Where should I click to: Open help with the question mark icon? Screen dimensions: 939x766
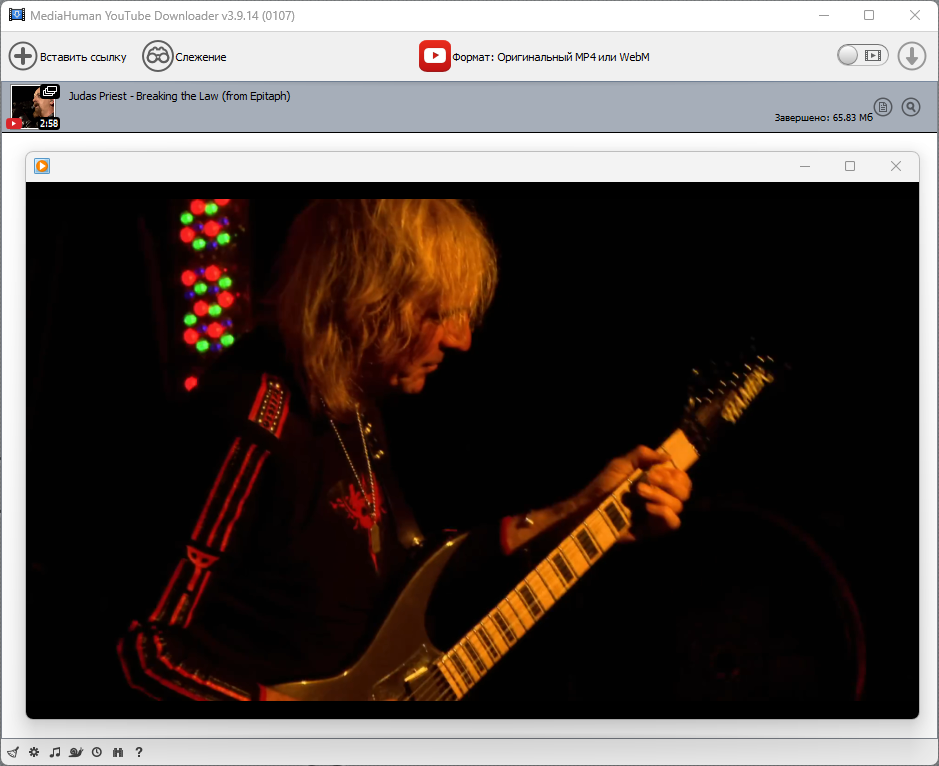(139, 752)
